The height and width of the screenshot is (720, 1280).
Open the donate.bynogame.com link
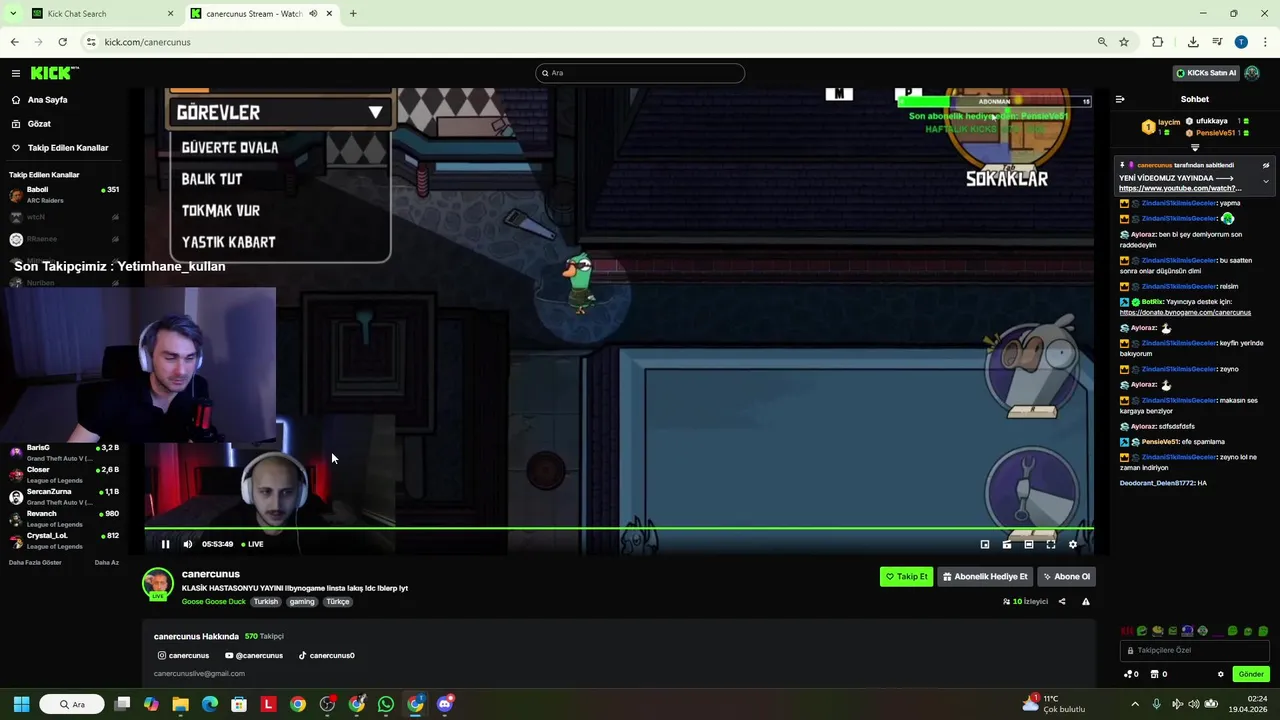1185,312
